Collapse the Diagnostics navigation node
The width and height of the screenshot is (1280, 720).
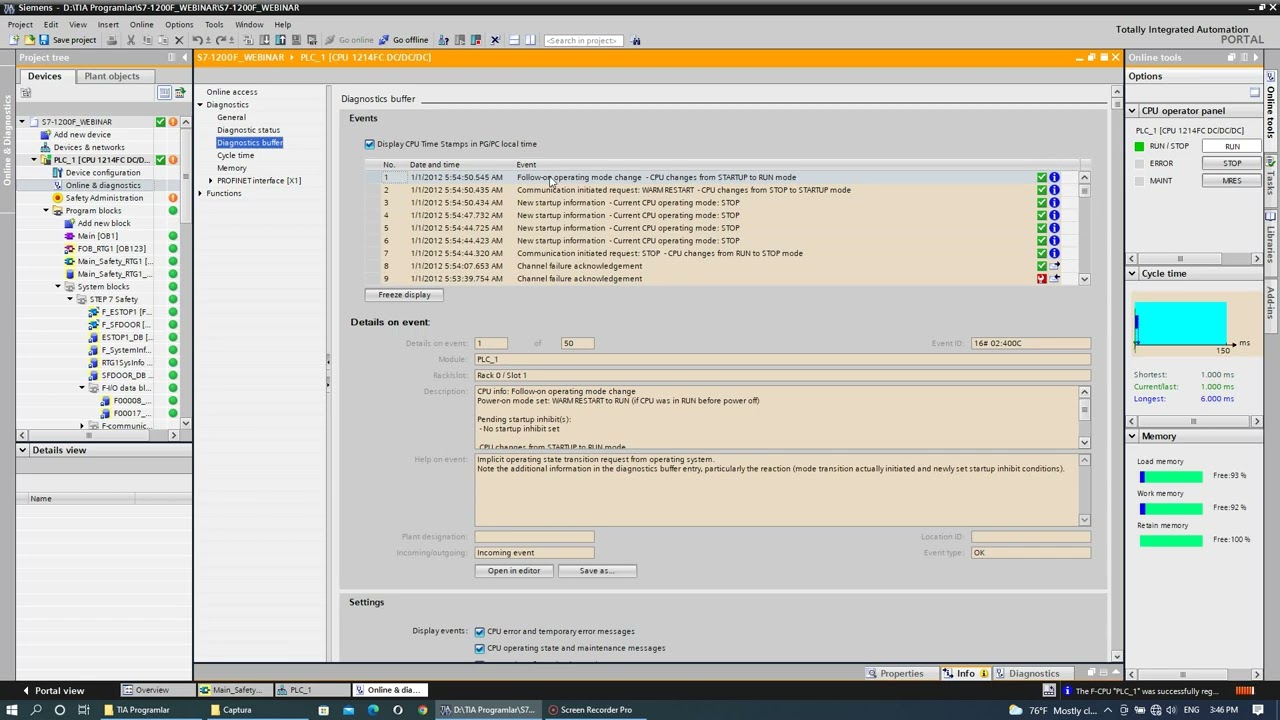point(200,105)
